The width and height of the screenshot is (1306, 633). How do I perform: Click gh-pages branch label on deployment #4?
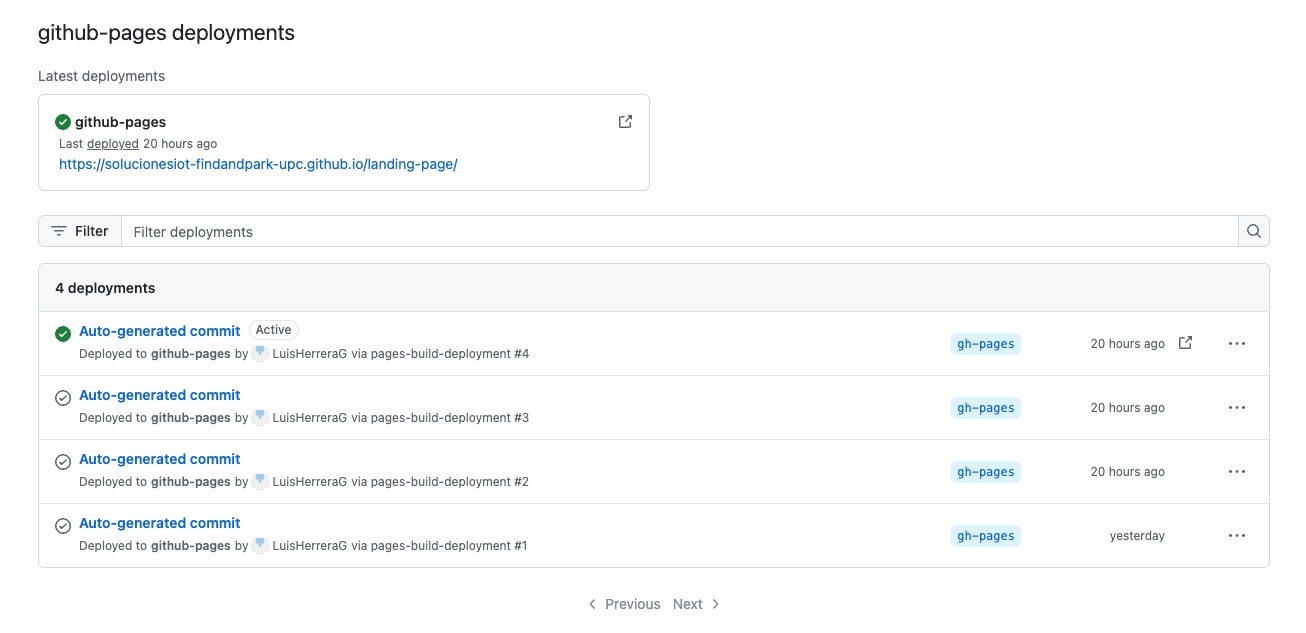[x=986, y=344]
